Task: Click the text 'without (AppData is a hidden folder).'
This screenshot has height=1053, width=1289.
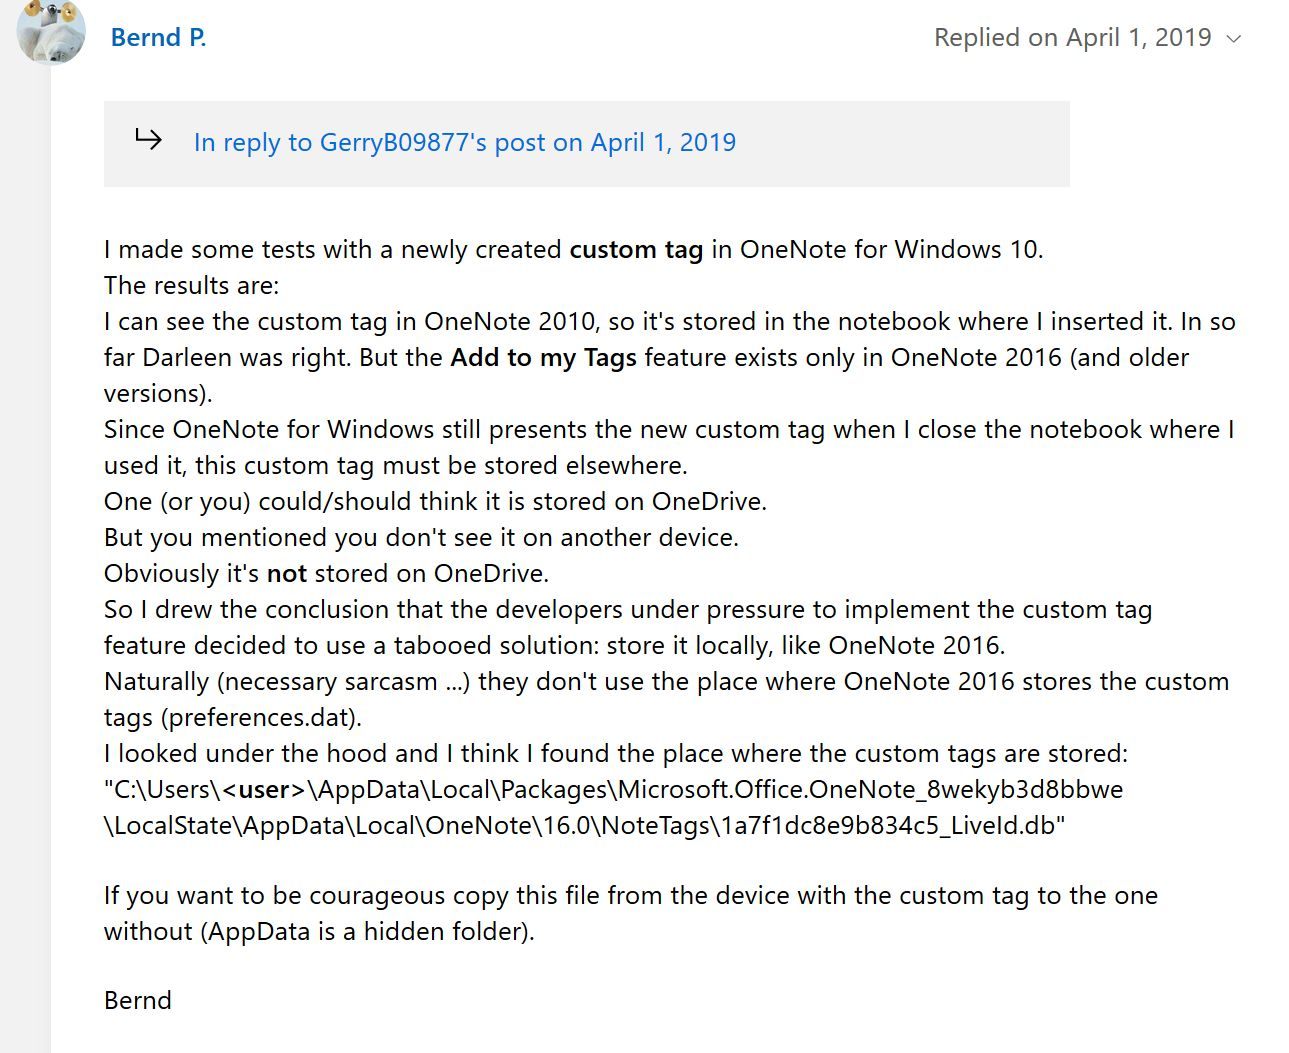Action: tap(319, 932)
